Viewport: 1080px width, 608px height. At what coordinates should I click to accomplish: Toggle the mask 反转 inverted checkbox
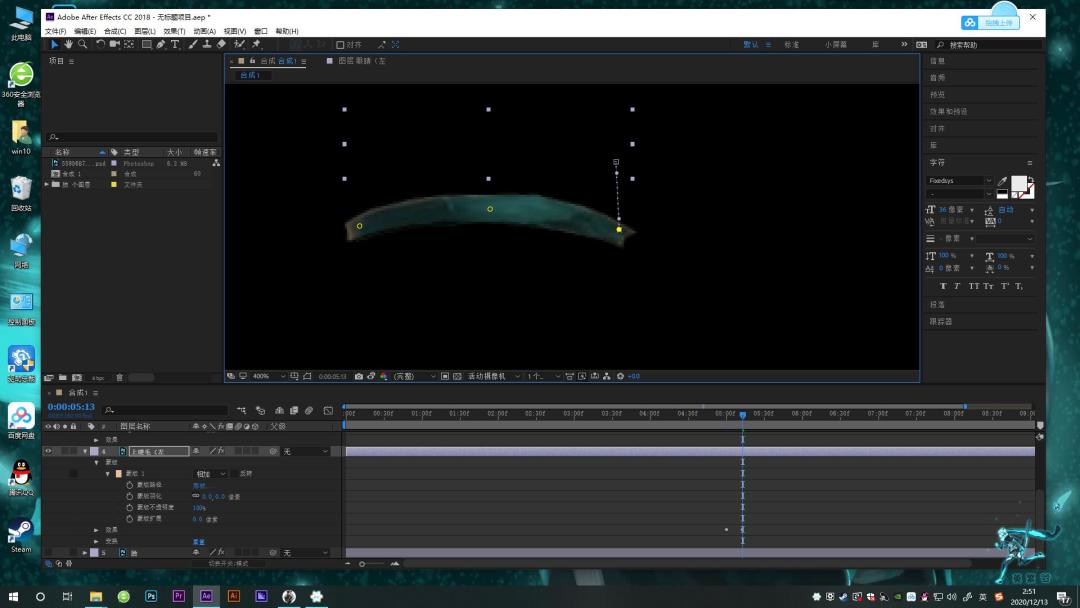tap(234, 474)
